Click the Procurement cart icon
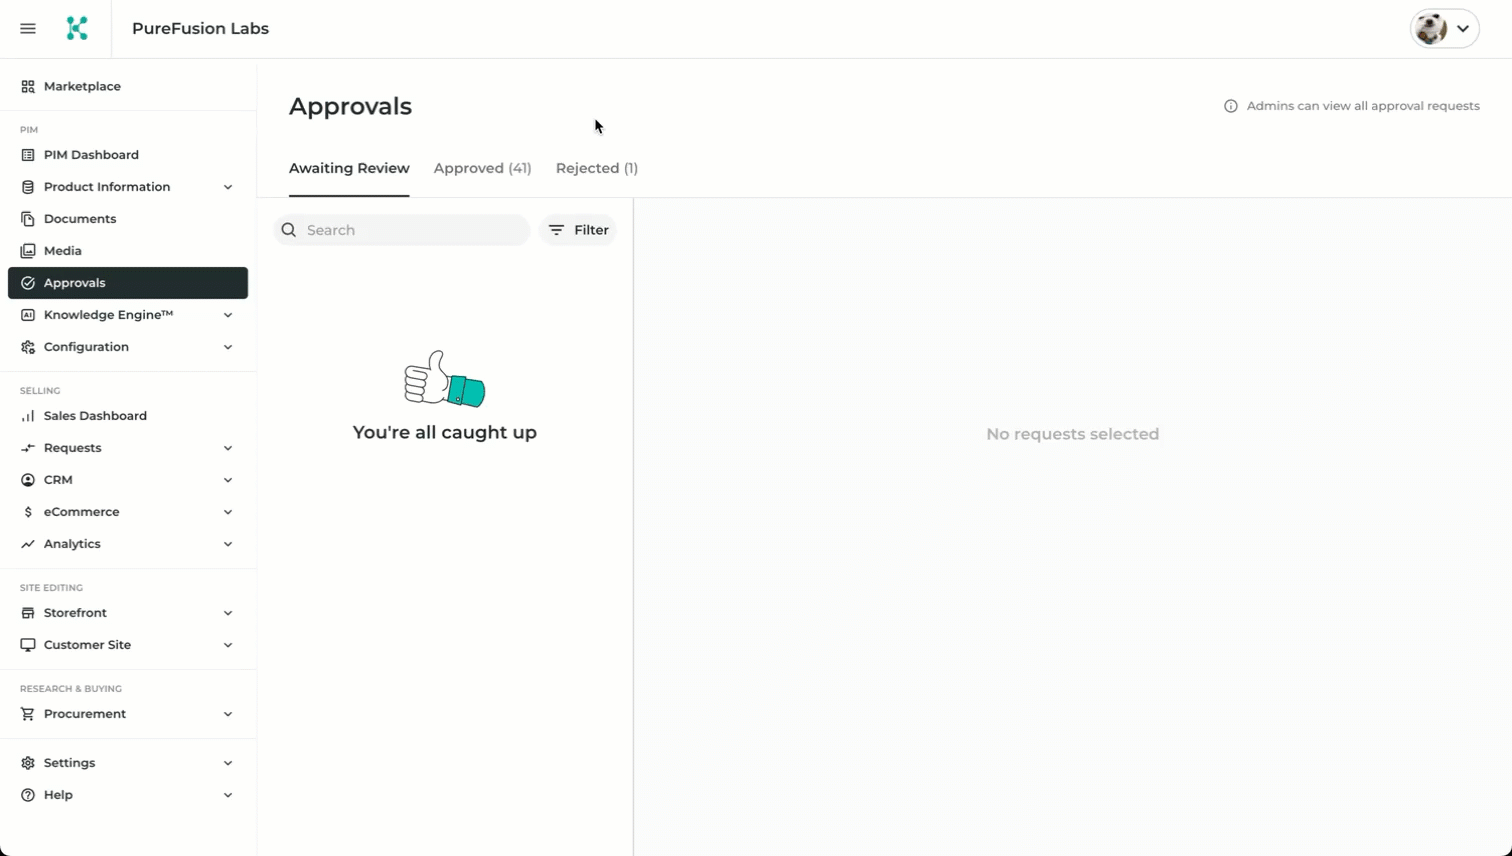 click(x=28, y=714)
